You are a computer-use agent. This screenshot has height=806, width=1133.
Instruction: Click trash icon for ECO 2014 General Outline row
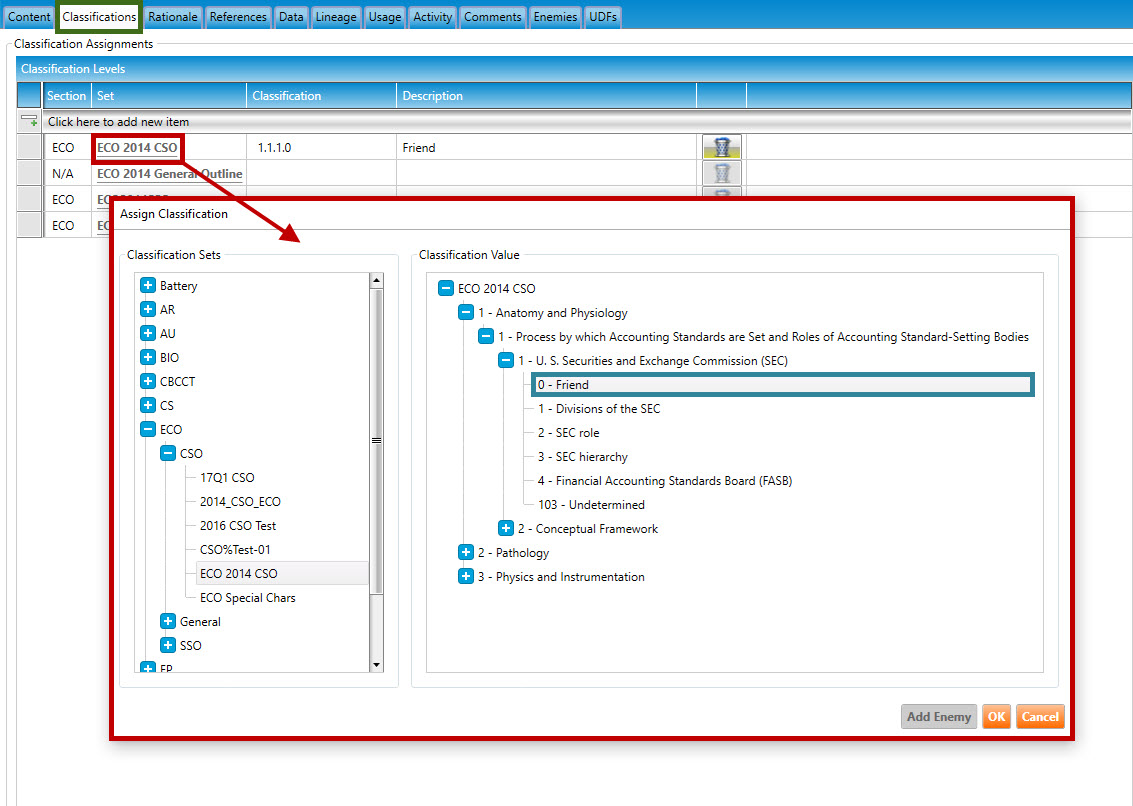(721, 173)
